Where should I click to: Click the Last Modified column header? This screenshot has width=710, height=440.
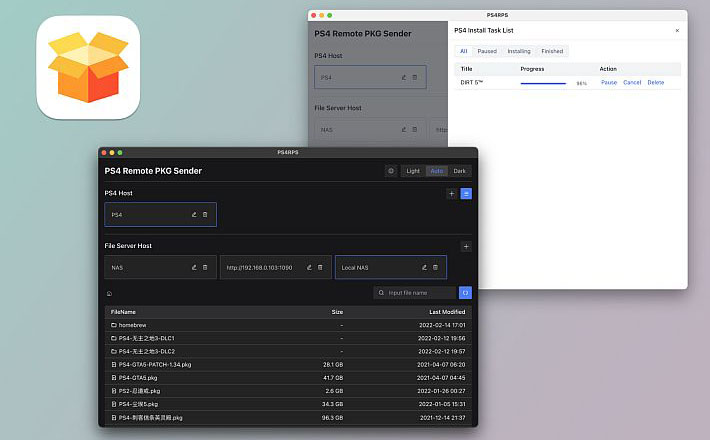[x=447, y=312]
